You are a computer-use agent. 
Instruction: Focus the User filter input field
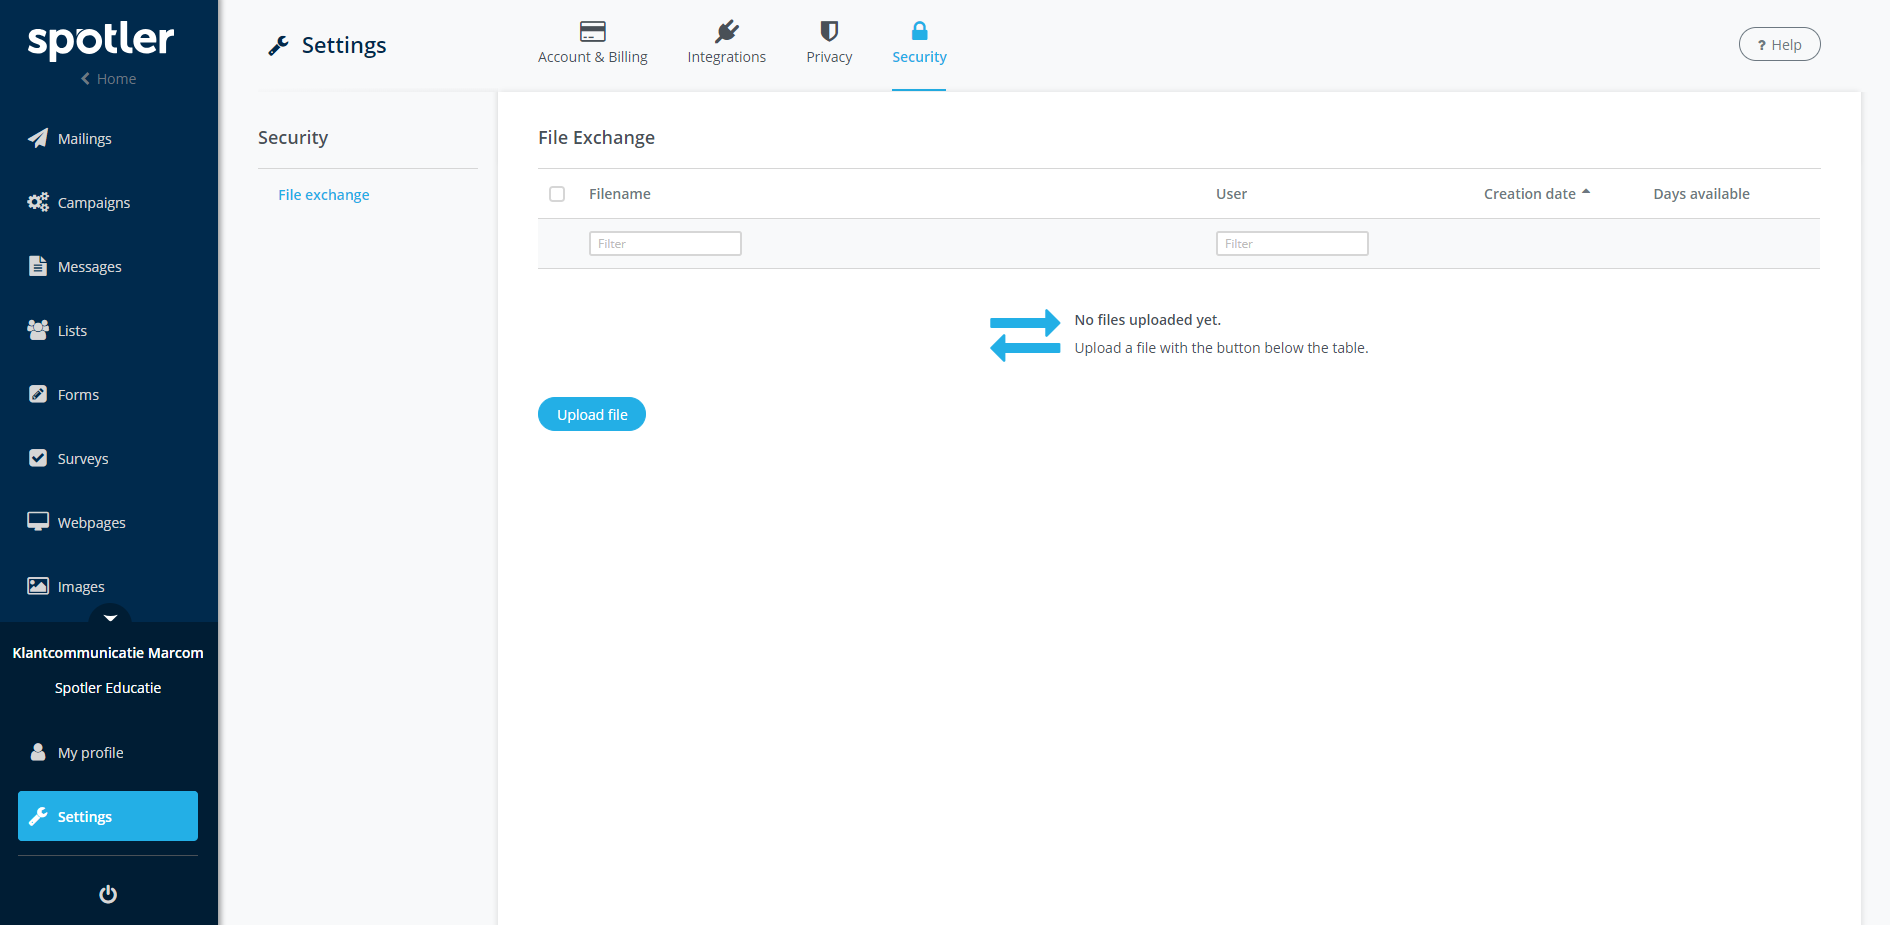point(1291,244)
